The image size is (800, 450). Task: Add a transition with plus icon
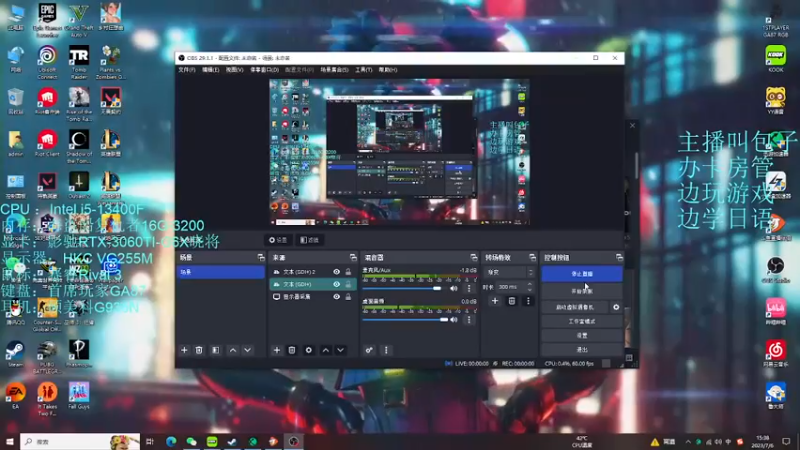495,301
